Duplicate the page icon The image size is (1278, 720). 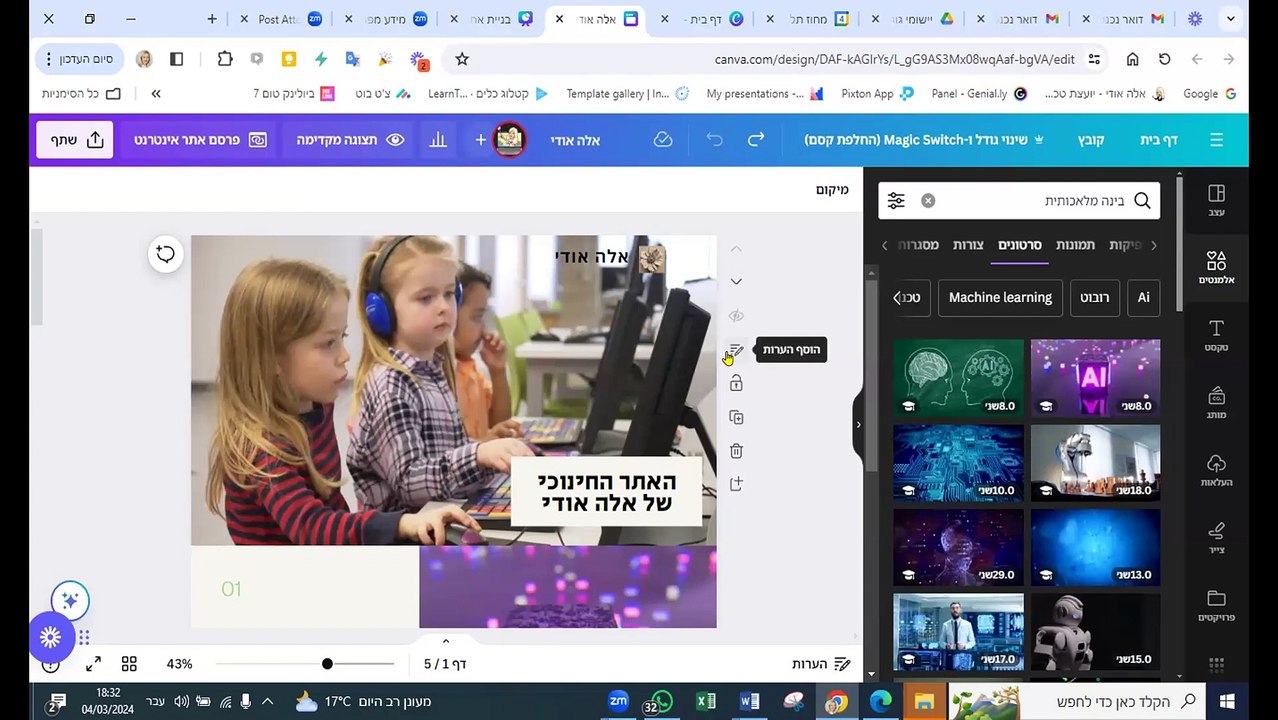point(736,417)
